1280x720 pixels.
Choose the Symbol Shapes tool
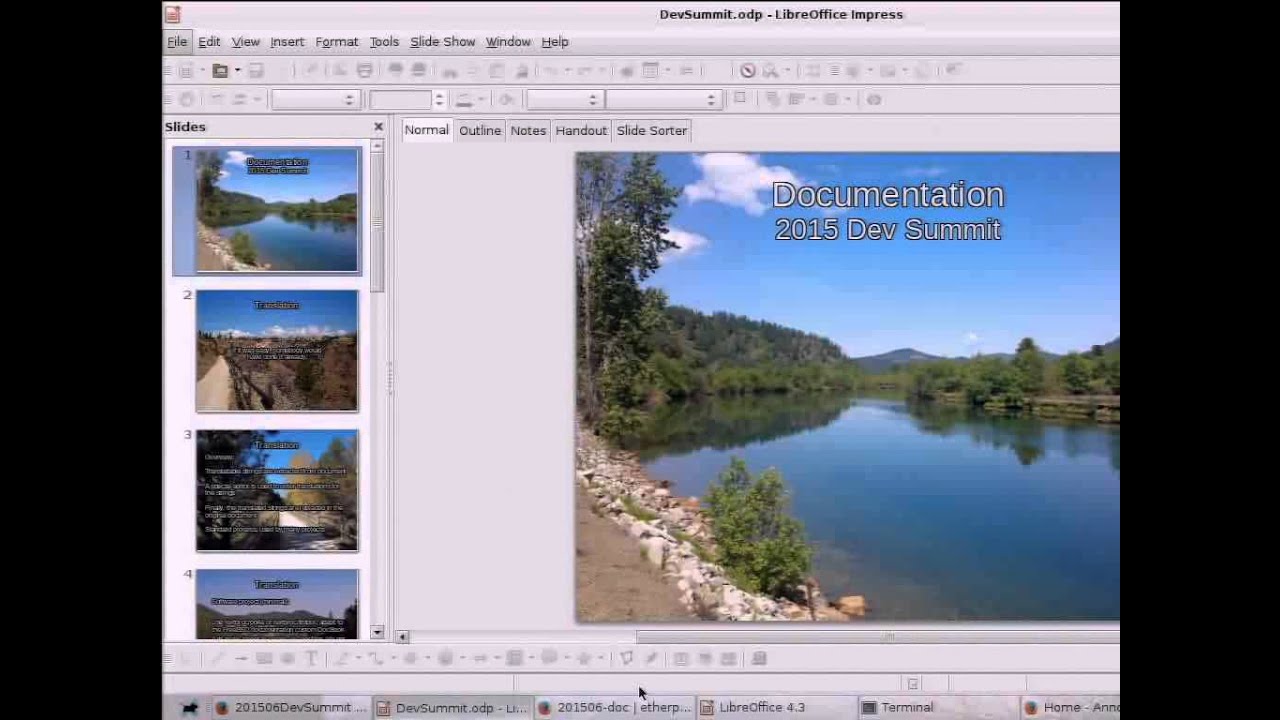pyautogui.click(x=445, y=658)
